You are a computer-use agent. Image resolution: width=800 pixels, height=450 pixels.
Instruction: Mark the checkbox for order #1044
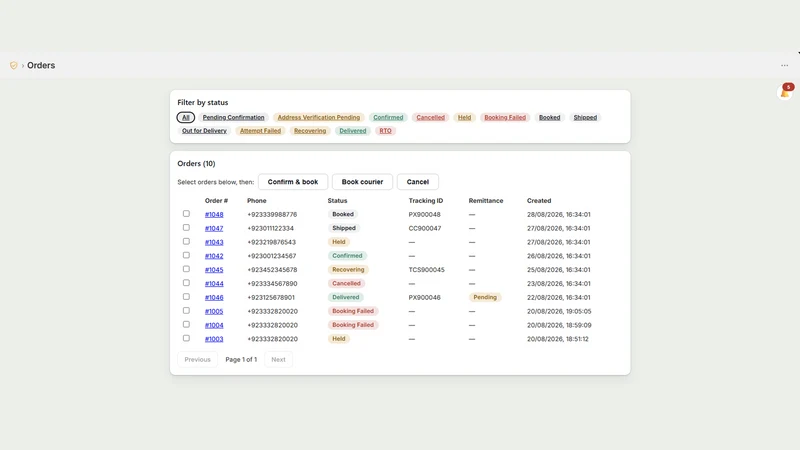[186, 283]
